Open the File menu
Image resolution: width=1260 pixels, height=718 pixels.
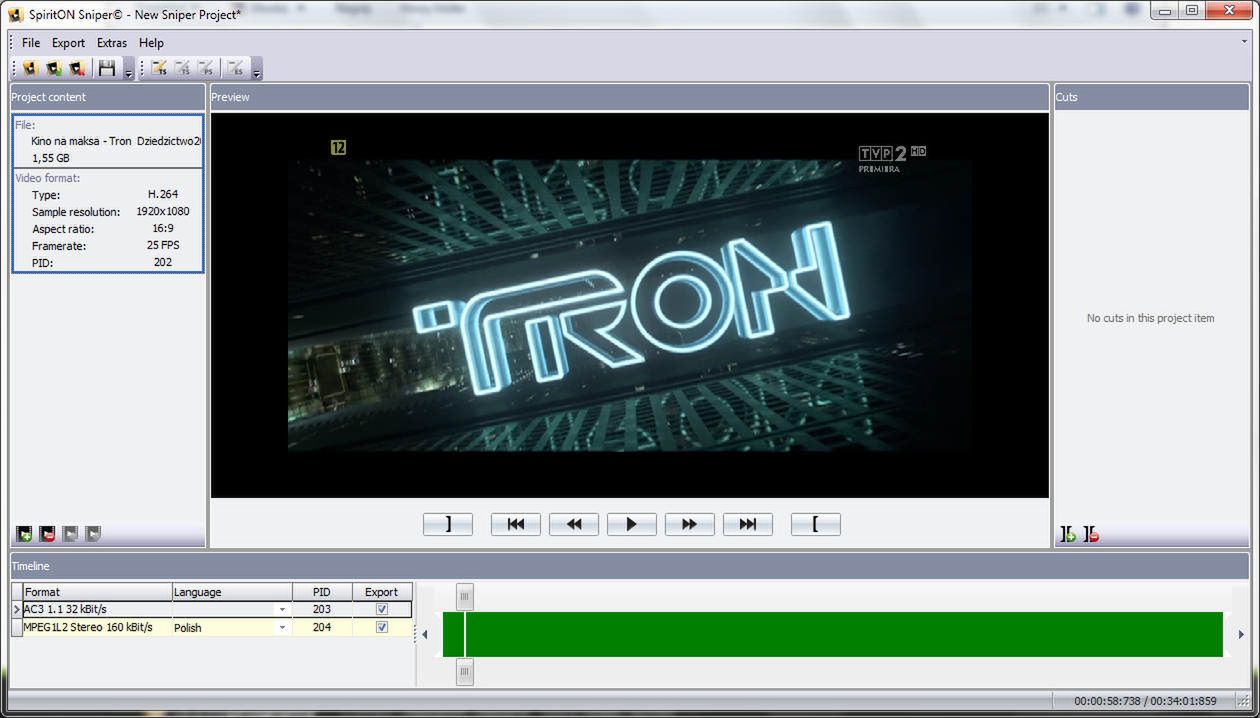pyautogui.click(x=31, y=43)
